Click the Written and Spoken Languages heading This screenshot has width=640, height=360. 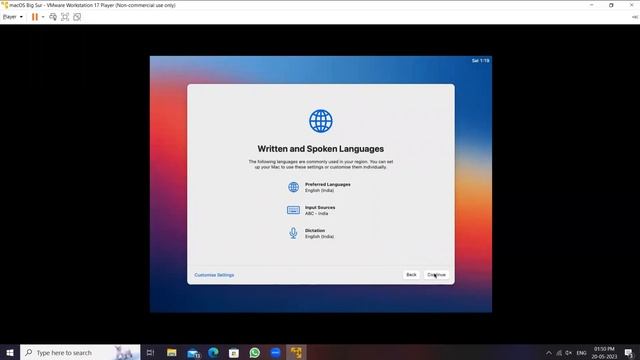(x=320, y=149)
